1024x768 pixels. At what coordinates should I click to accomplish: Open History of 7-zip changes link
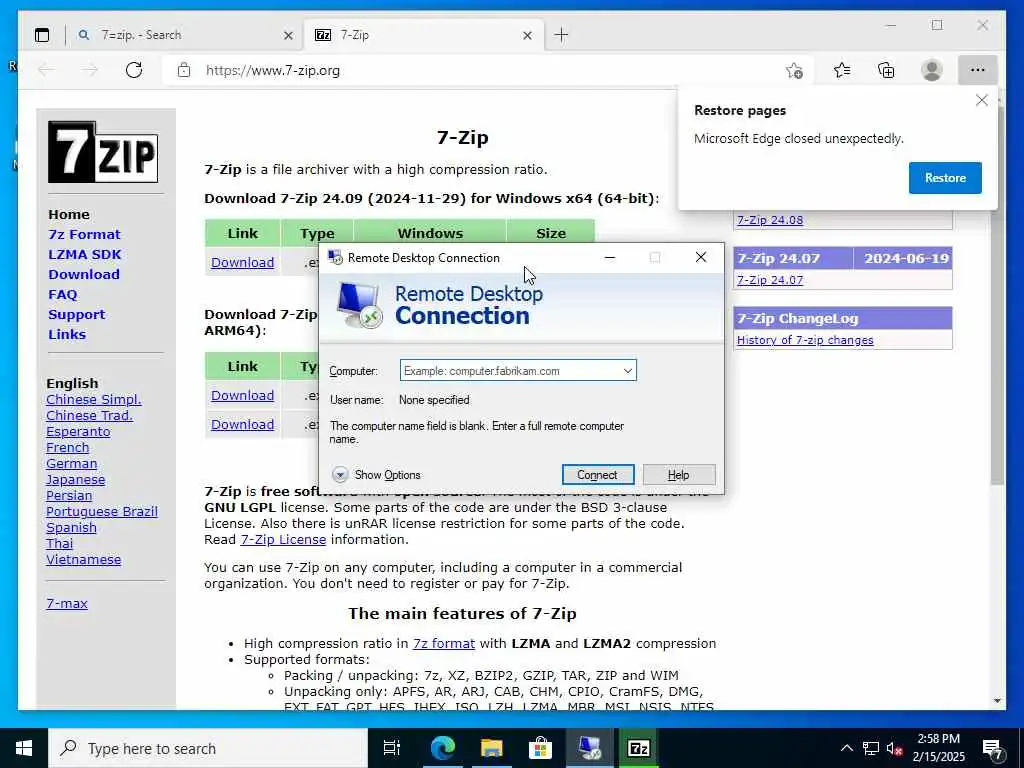[x=805, y=340]
